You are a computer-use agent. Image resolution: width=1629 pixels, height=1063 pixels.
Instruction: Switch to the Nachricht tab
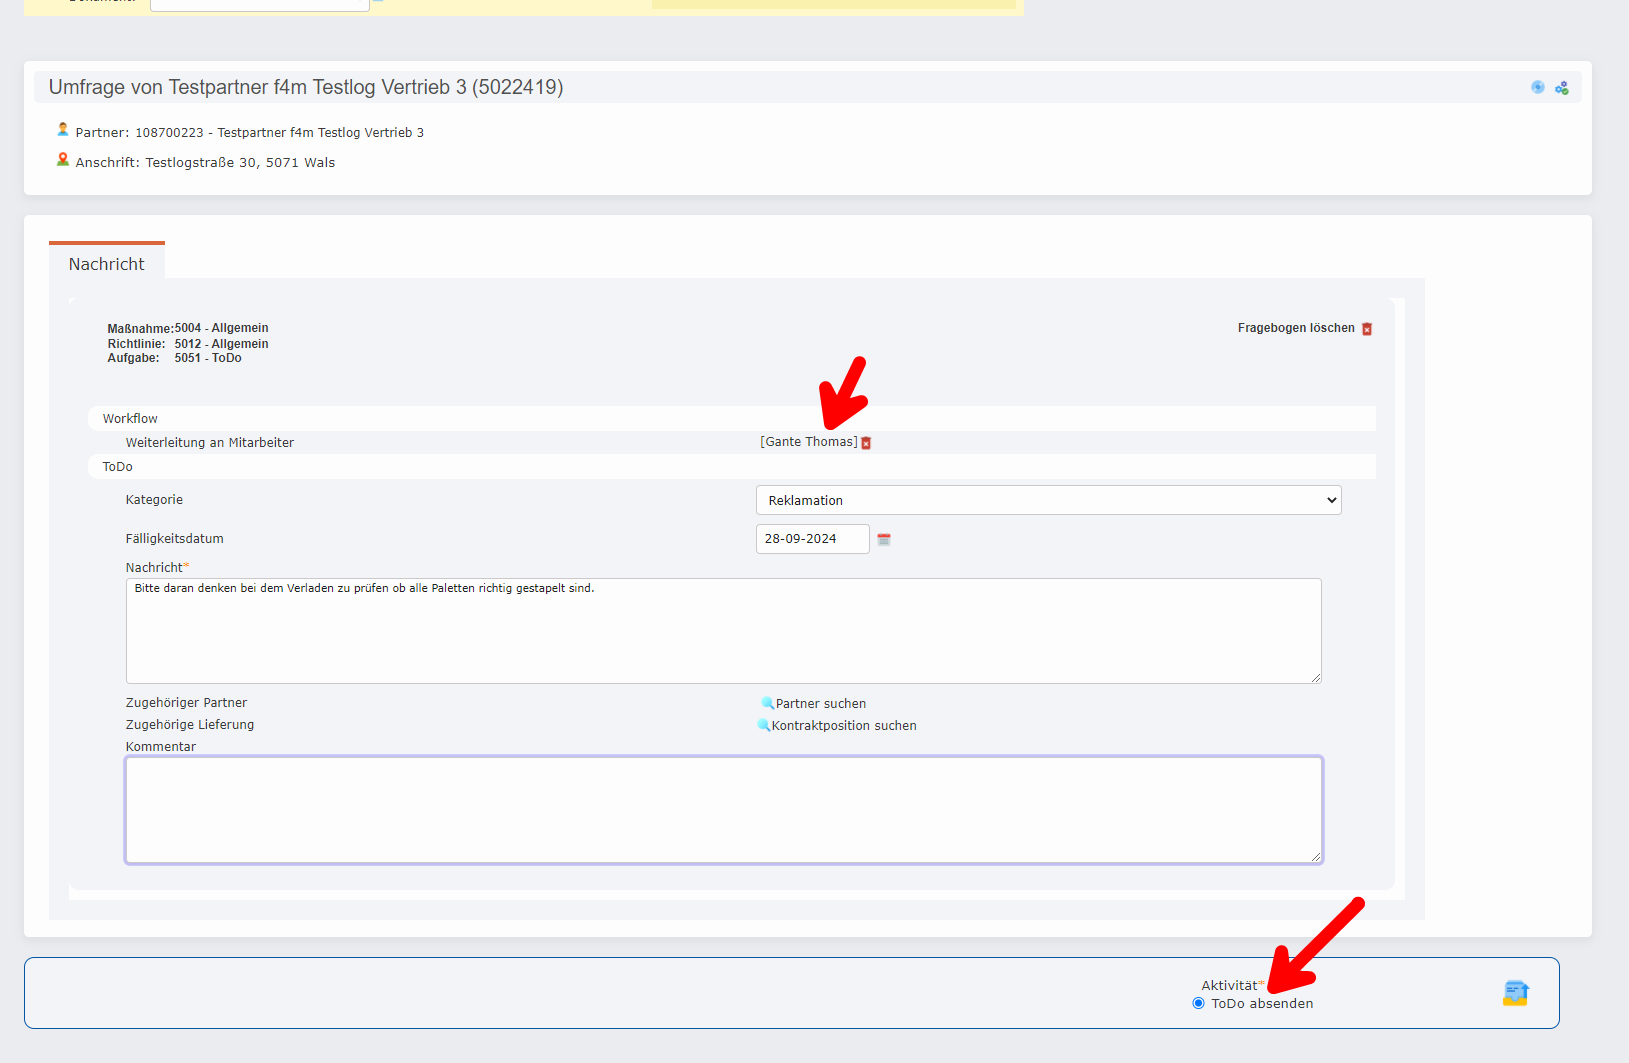pos(107,264)
